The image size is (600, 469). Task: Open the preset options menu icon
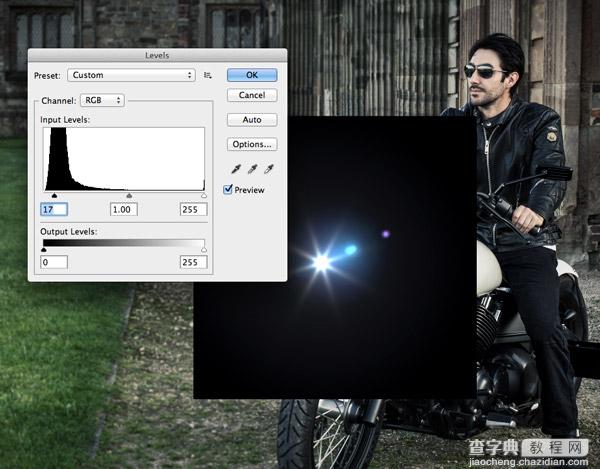tap(208, 75)
